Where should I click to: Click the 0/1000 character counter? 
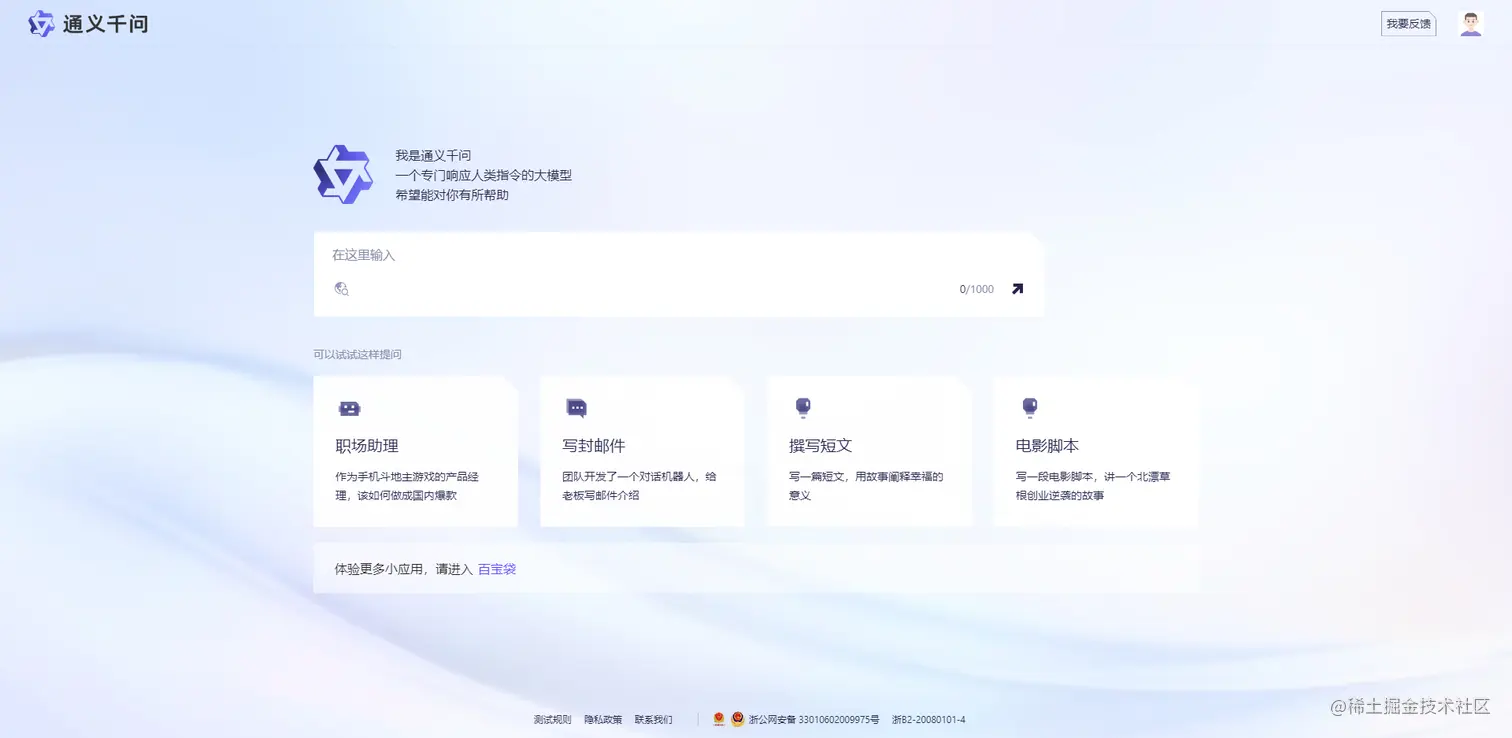pos(977,289)
